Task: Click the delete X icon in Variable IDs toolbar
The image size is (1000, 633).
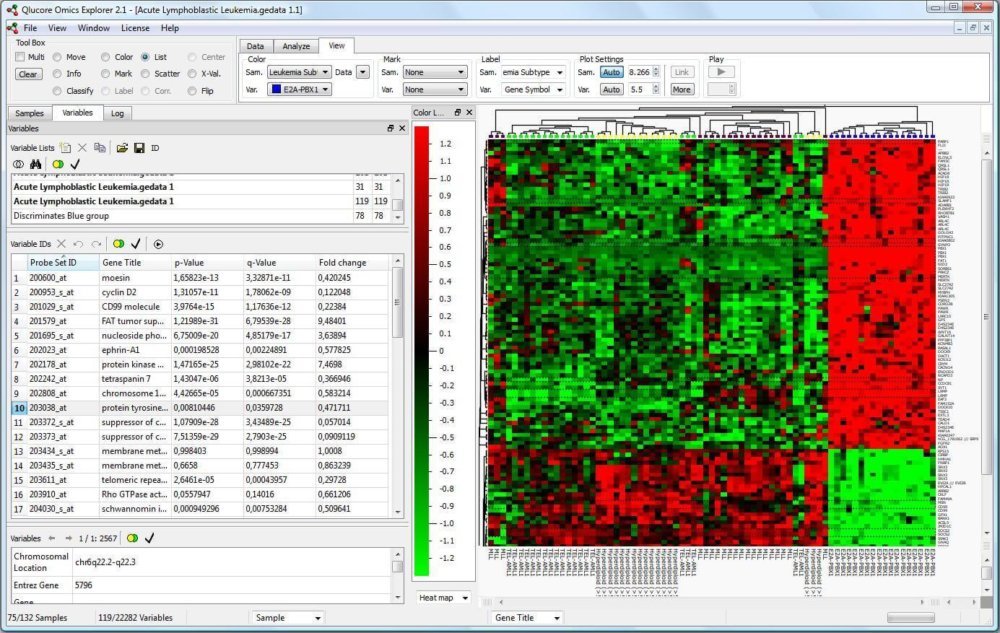Action: coord(61,243)
